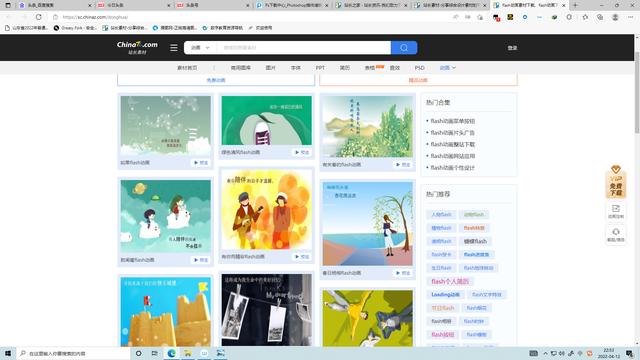Viewport: 640px width, 360px height.
Task: Open the first bookmark in the bookmarks bar
Action: coord(27,28)
